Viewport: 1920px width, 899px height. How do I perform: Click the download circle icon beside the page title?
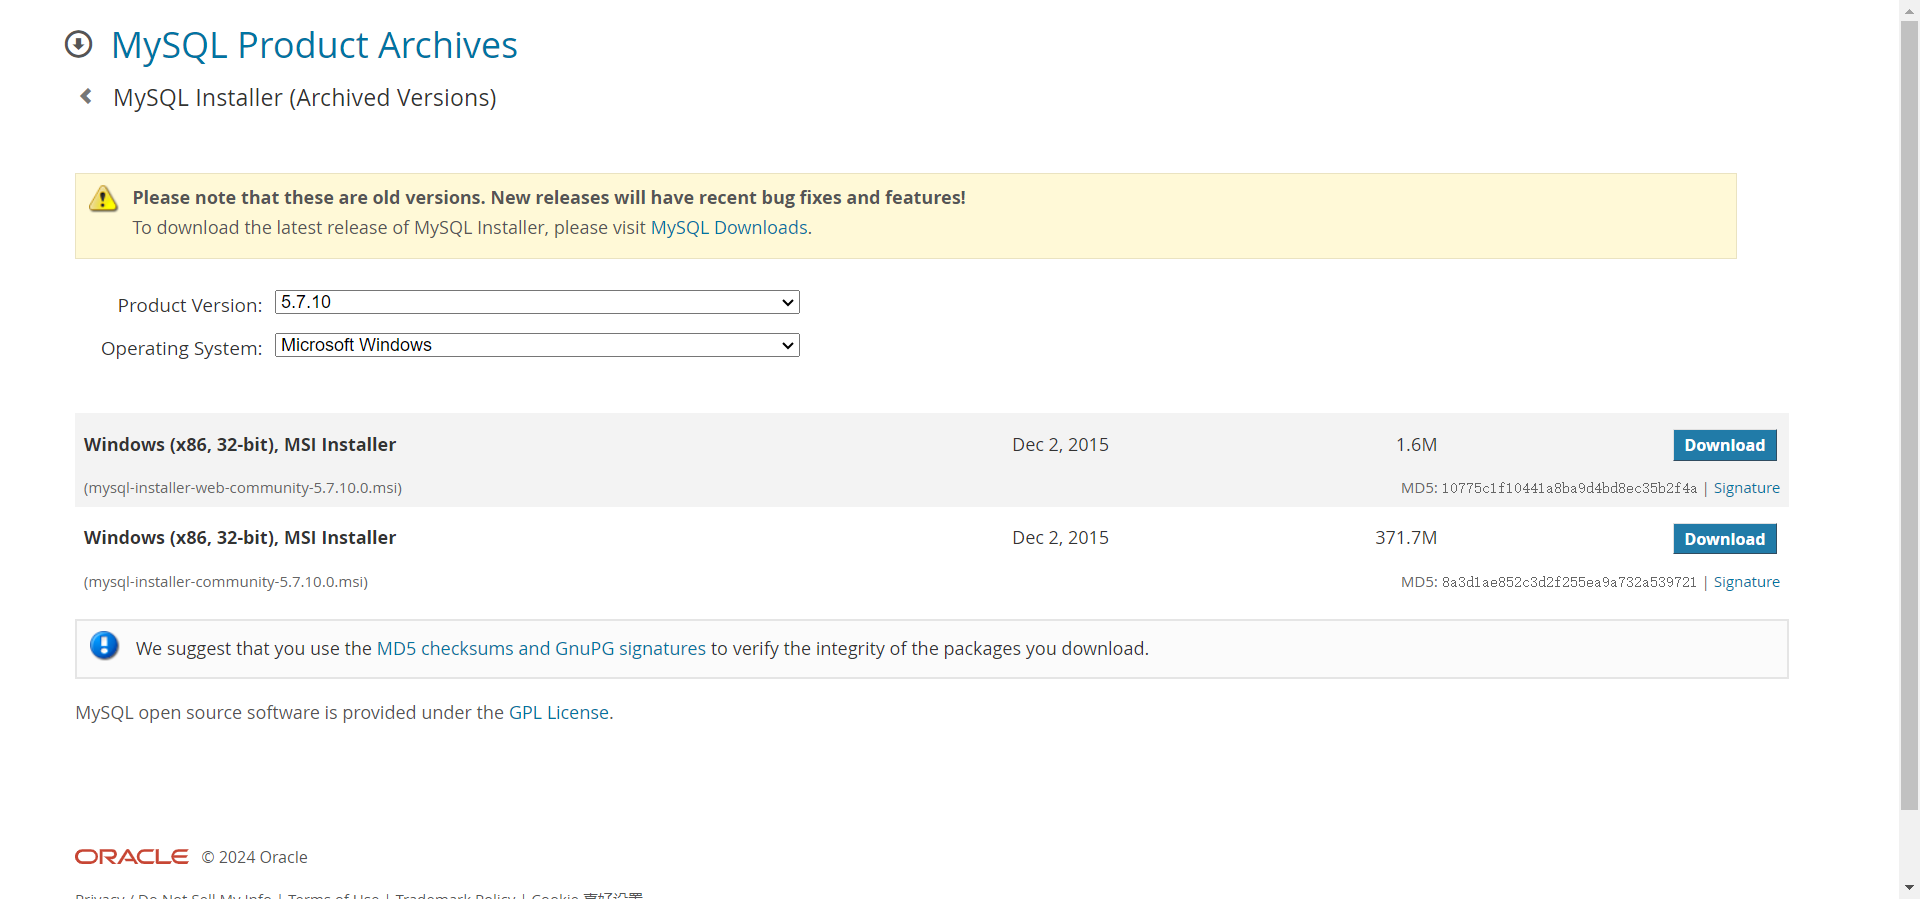click(x=78, y=45)
